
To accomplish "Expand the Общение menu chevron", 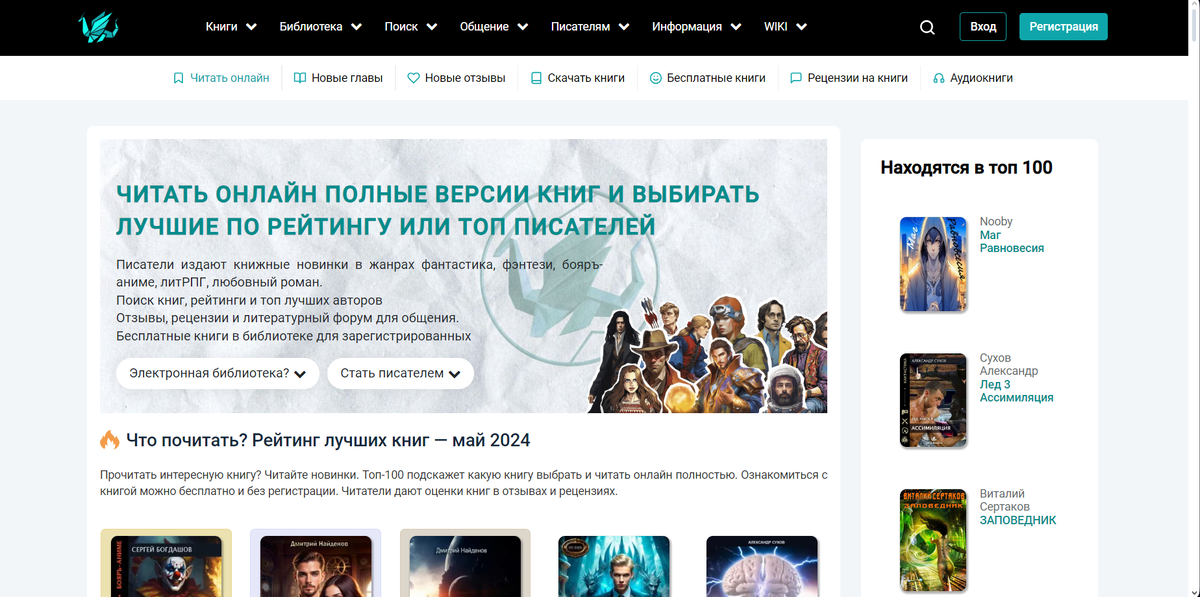I will (522, 27).
